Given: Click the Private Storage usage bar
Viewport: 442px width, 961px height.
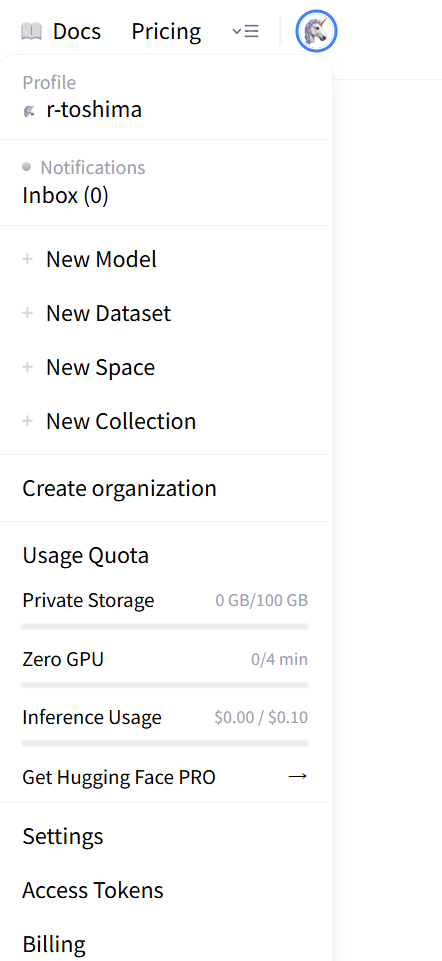Looking at the screenshot, I should pyautogui.click(x=165, y=626).
